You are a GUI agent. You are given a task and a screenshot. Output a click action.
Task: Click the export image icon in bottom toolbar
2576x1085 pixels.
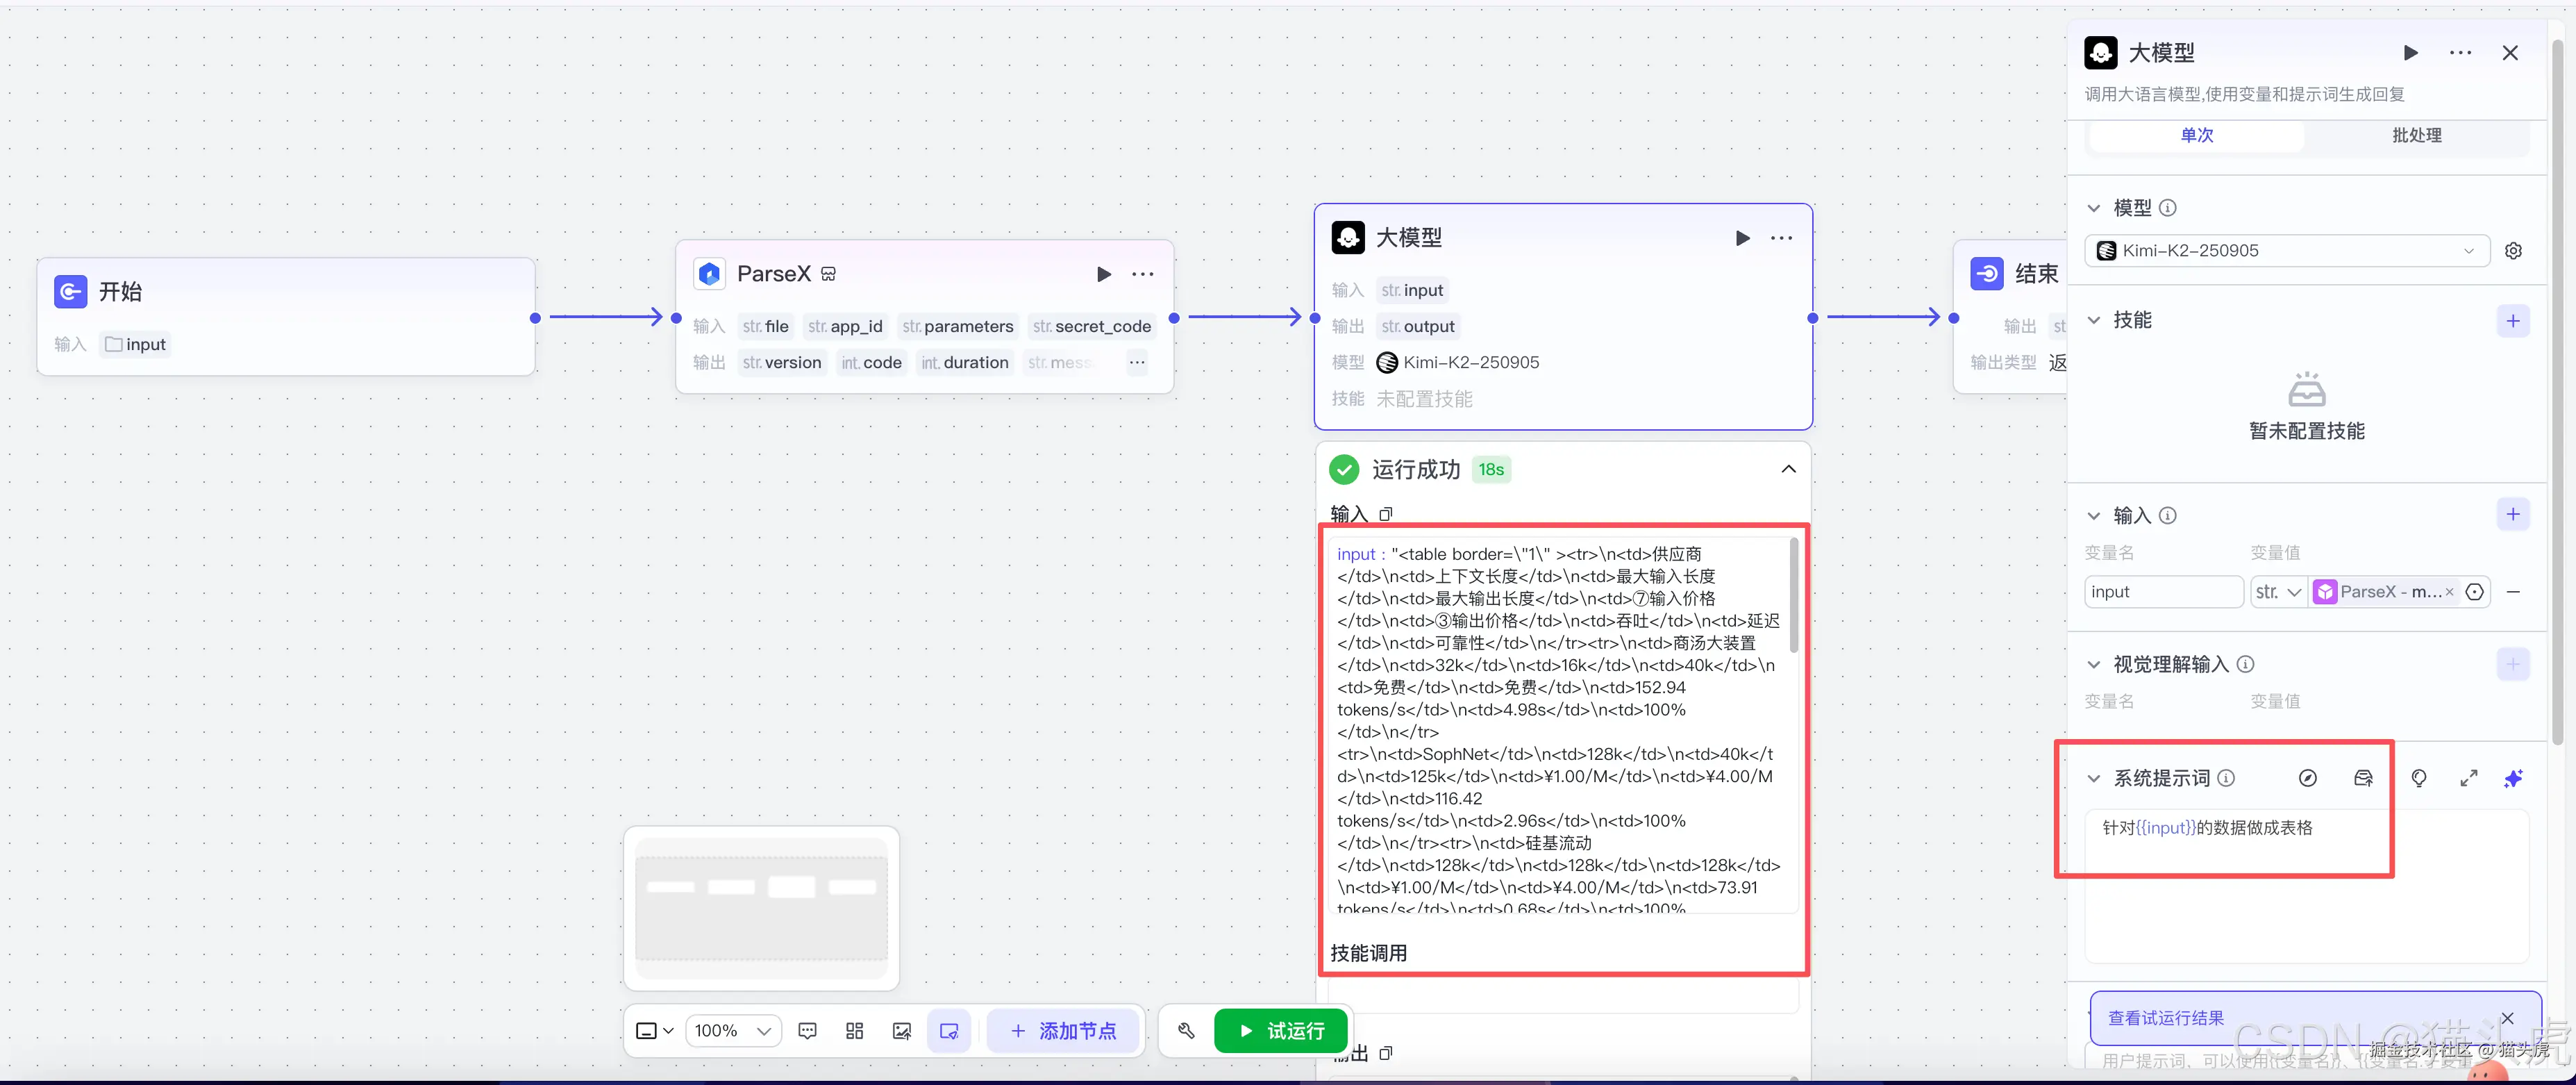pos(902,1030)
